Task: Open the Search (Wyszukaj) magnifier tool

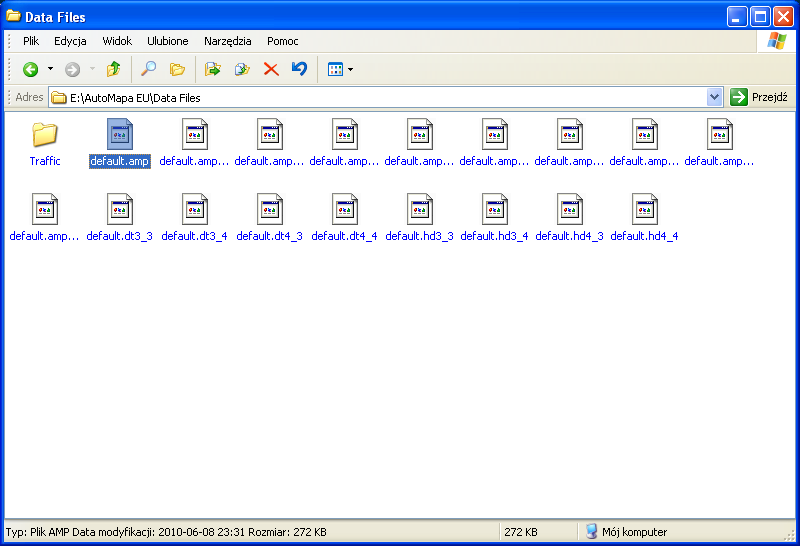Action: [148, 69]
